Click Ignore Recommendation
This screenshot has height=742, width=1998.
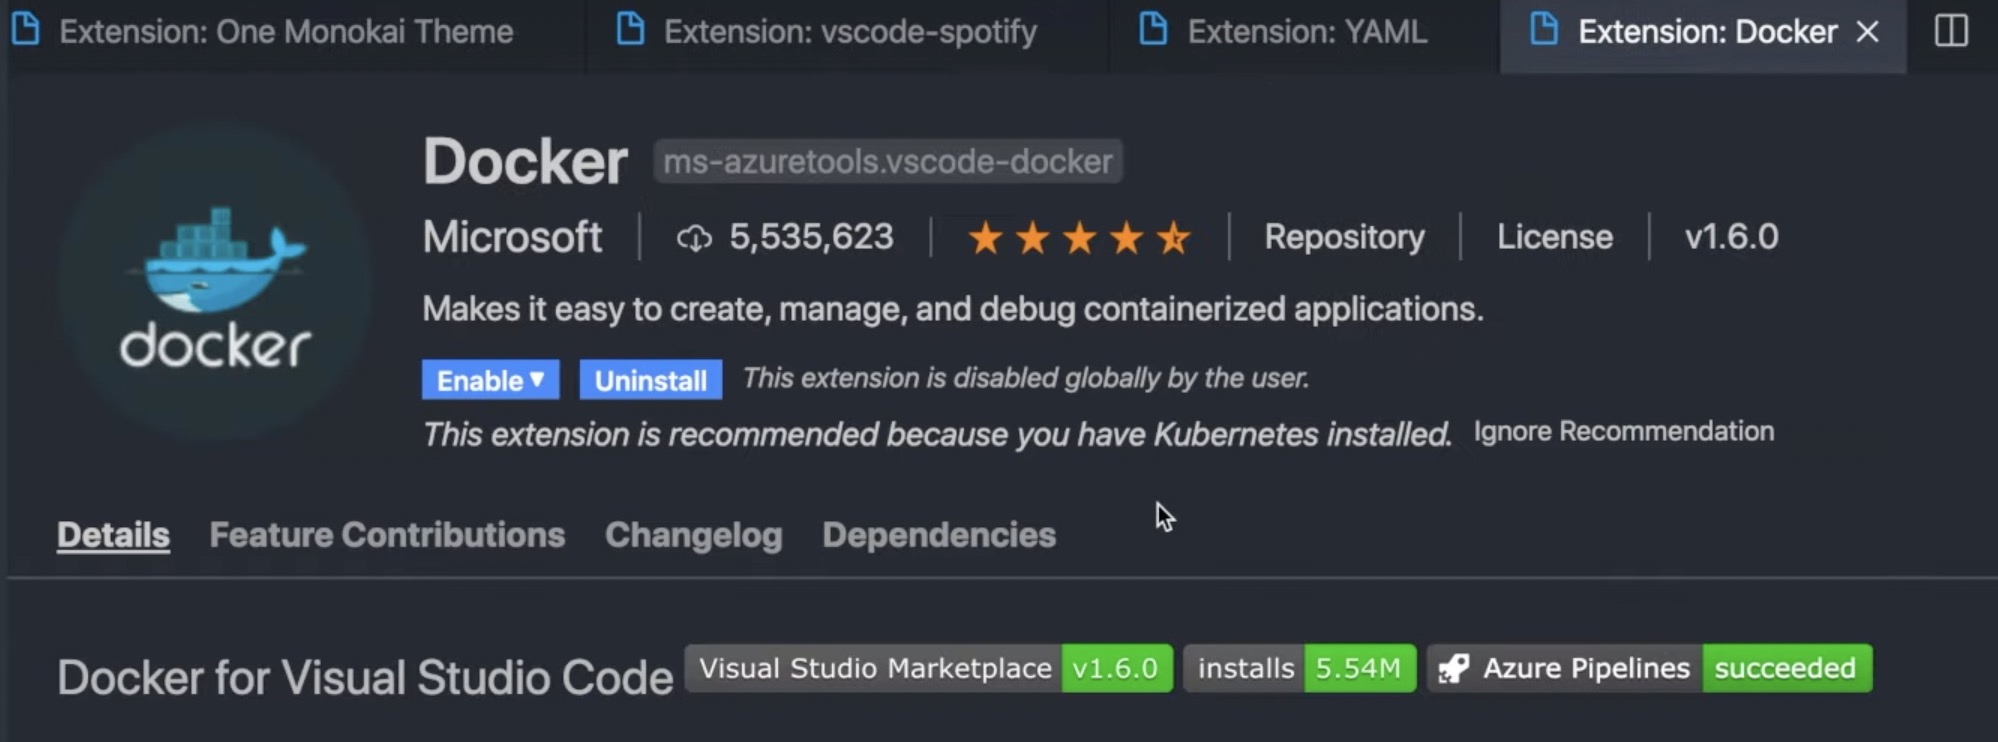pos(1623,432)
